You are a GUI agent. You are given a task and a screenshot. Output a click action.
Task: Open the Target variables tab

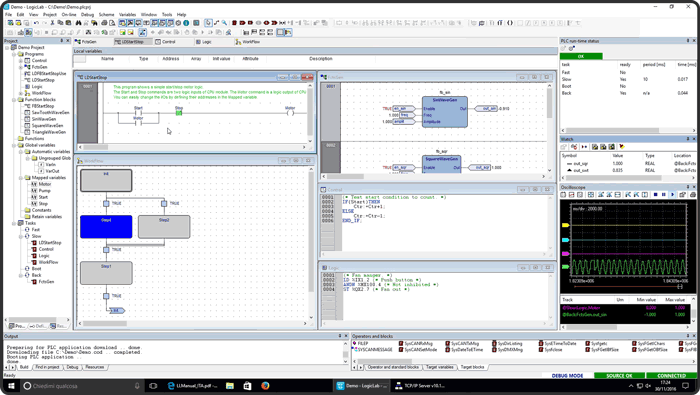tap(439, 367)
